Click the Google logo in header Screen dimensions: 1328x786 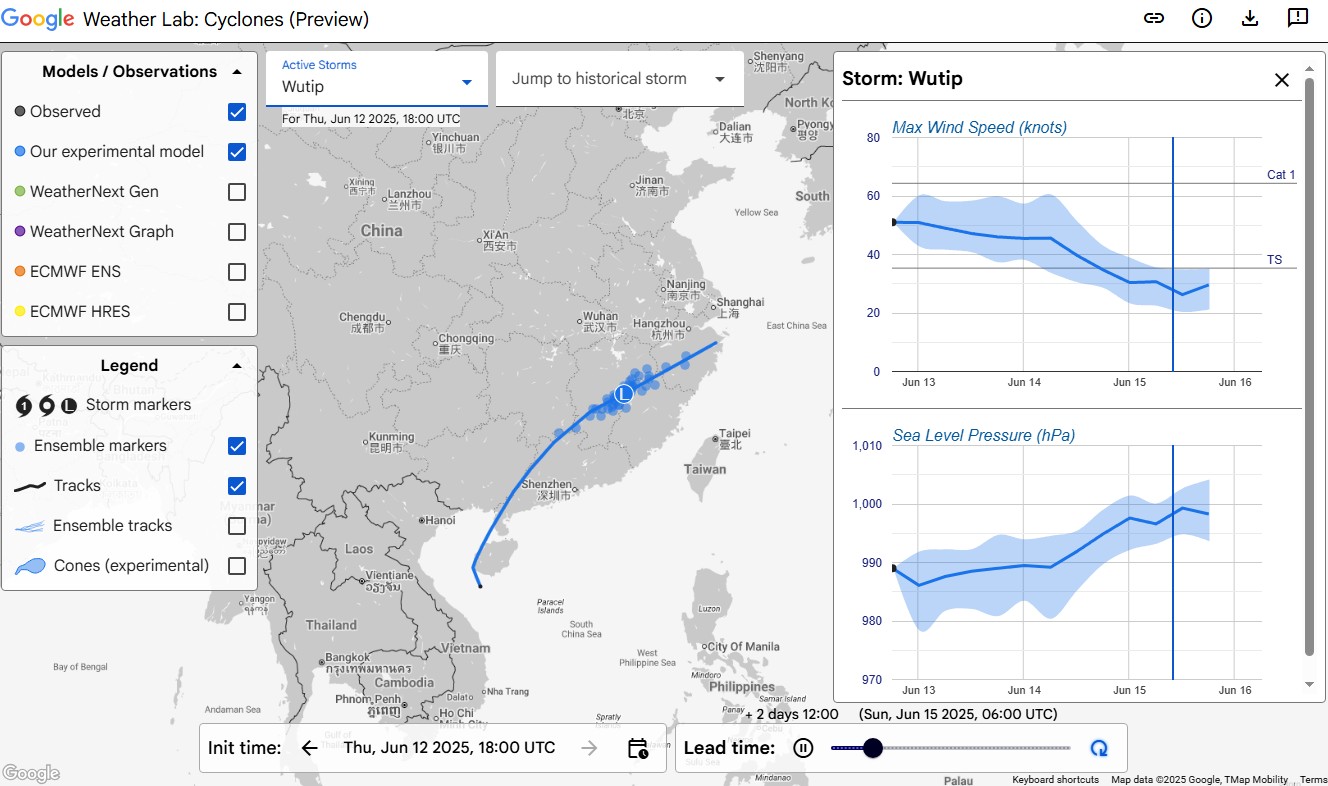point(38,19)
